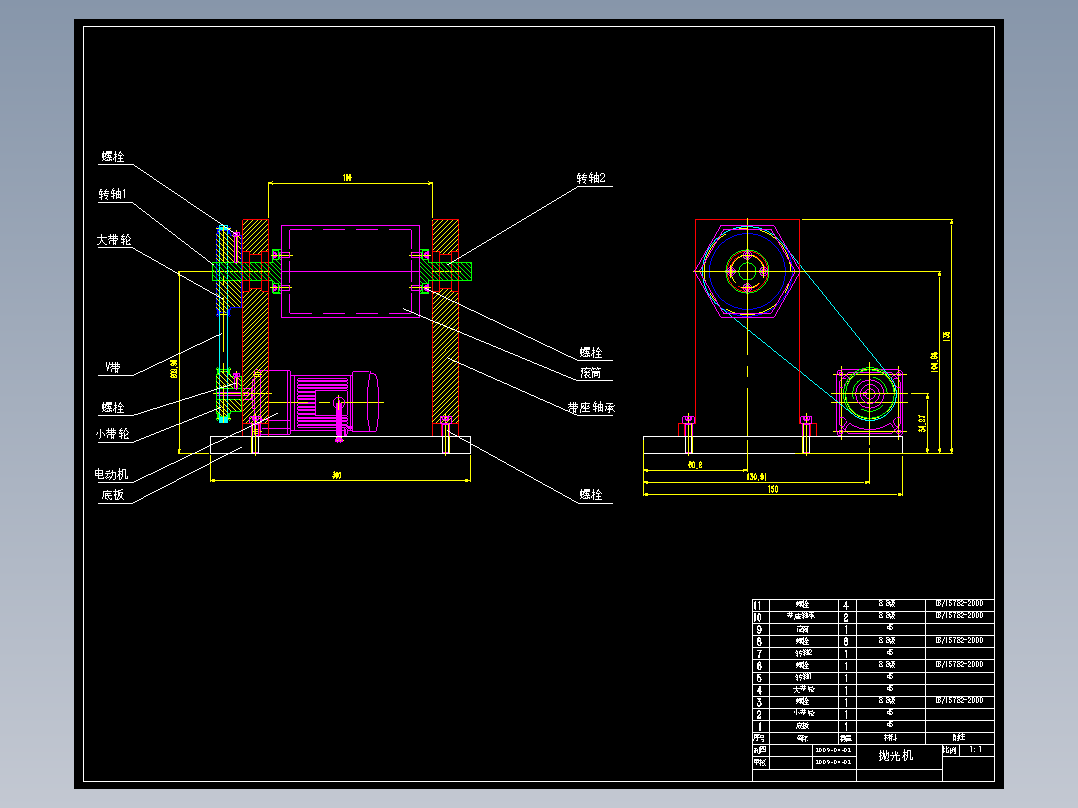Click the roller drum rectangle in the front view
The width and height of the screenshot is (1078, 808).
pos(350,271)
